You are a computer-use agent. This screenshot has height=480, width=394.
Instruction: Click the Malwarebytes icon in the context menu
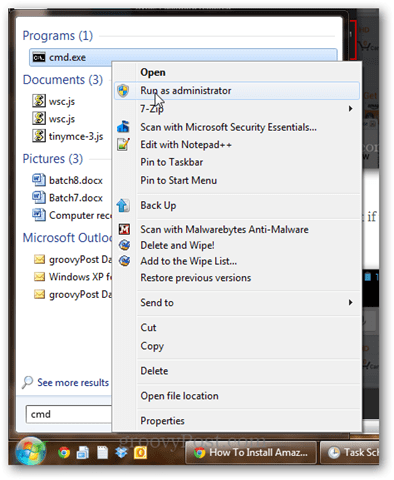tap(124, 229)
